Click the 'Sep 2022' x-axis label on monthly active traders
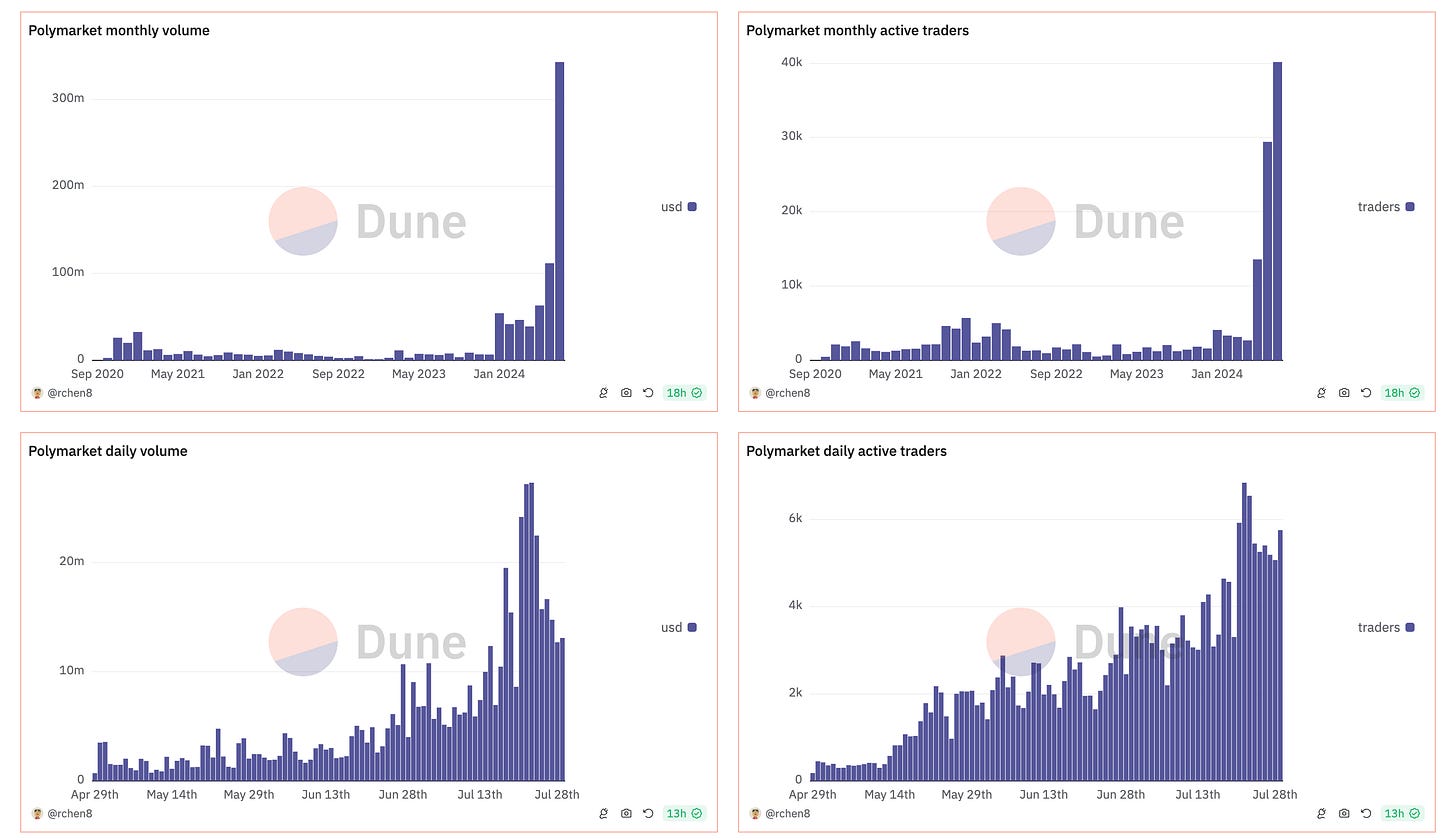Viewport: 1456px width, 840px height. pos(1056,374)
